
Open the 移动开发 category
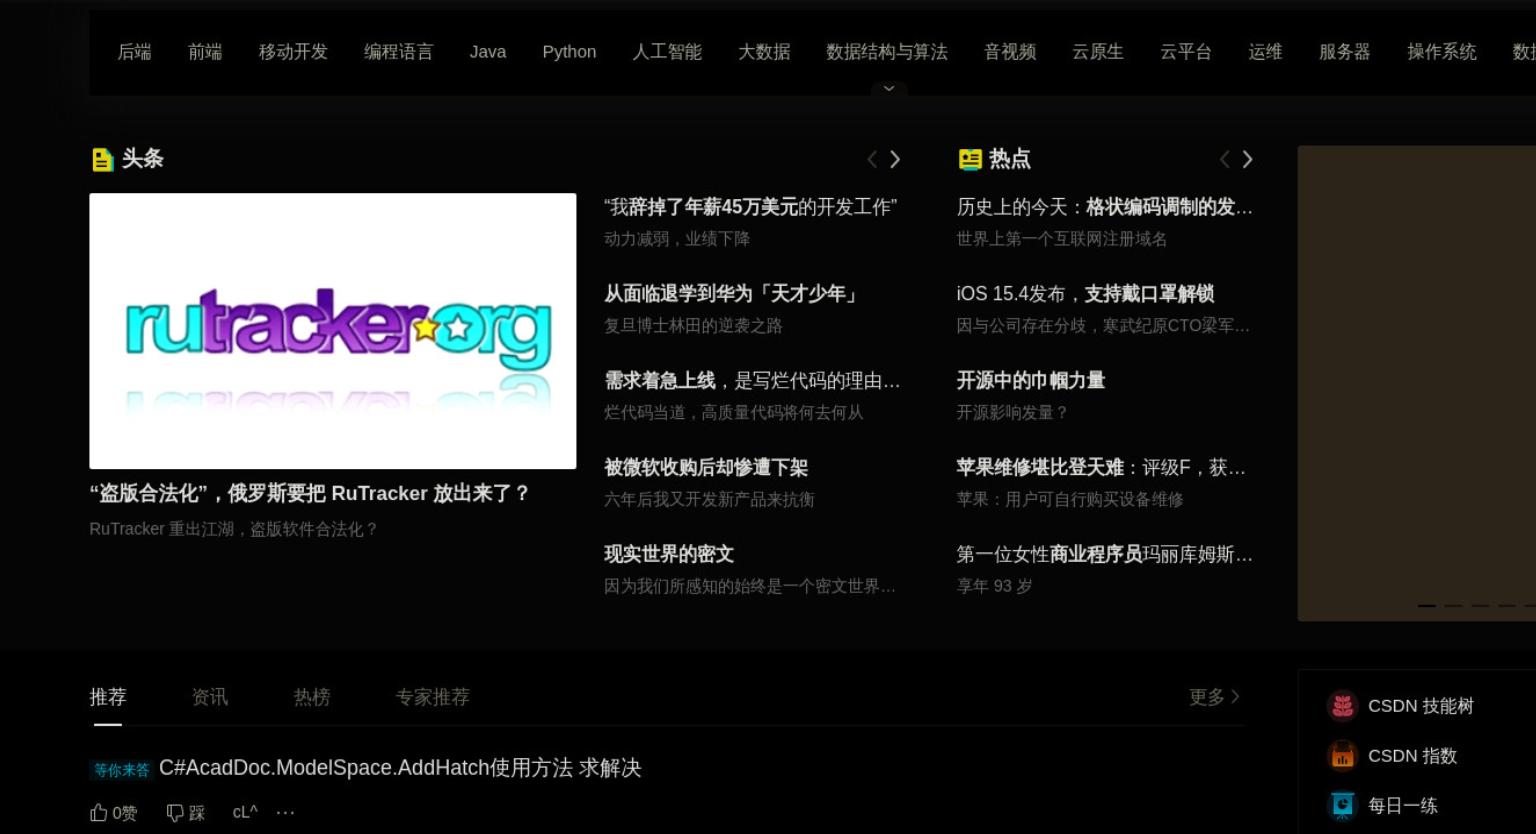[293, 52]
